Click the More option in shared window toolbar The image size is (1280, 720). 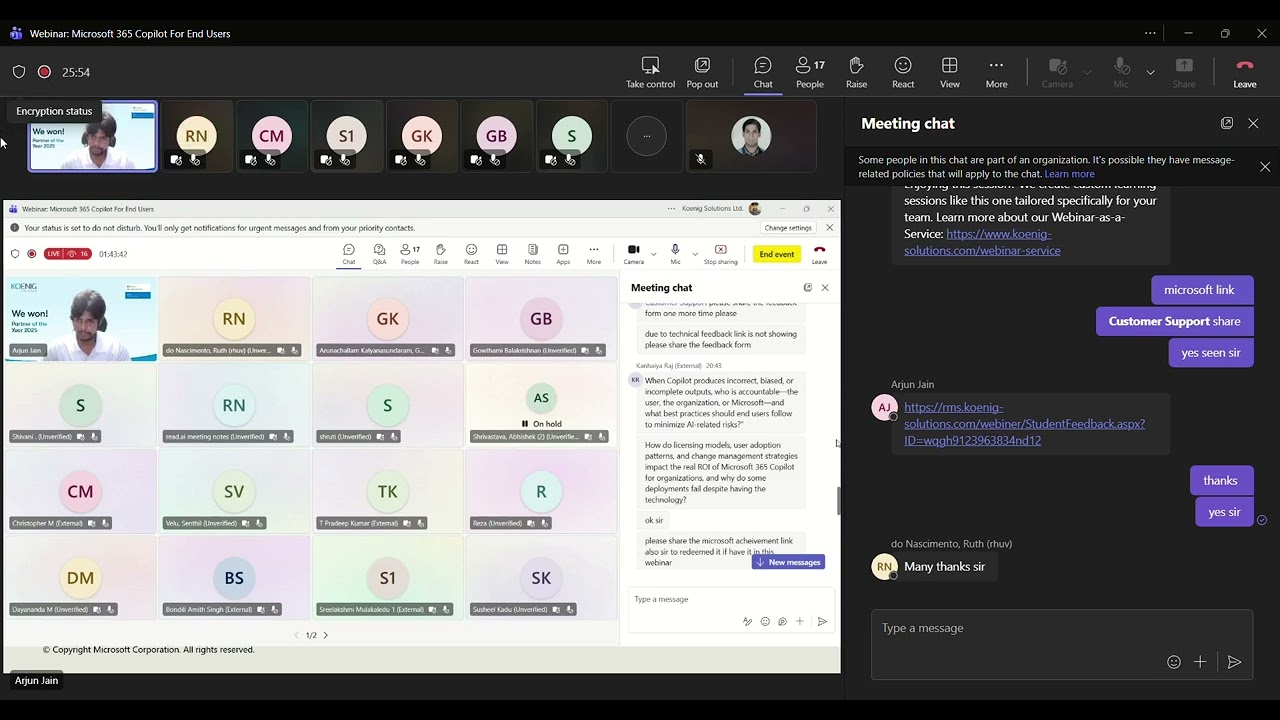click(594, 254)
